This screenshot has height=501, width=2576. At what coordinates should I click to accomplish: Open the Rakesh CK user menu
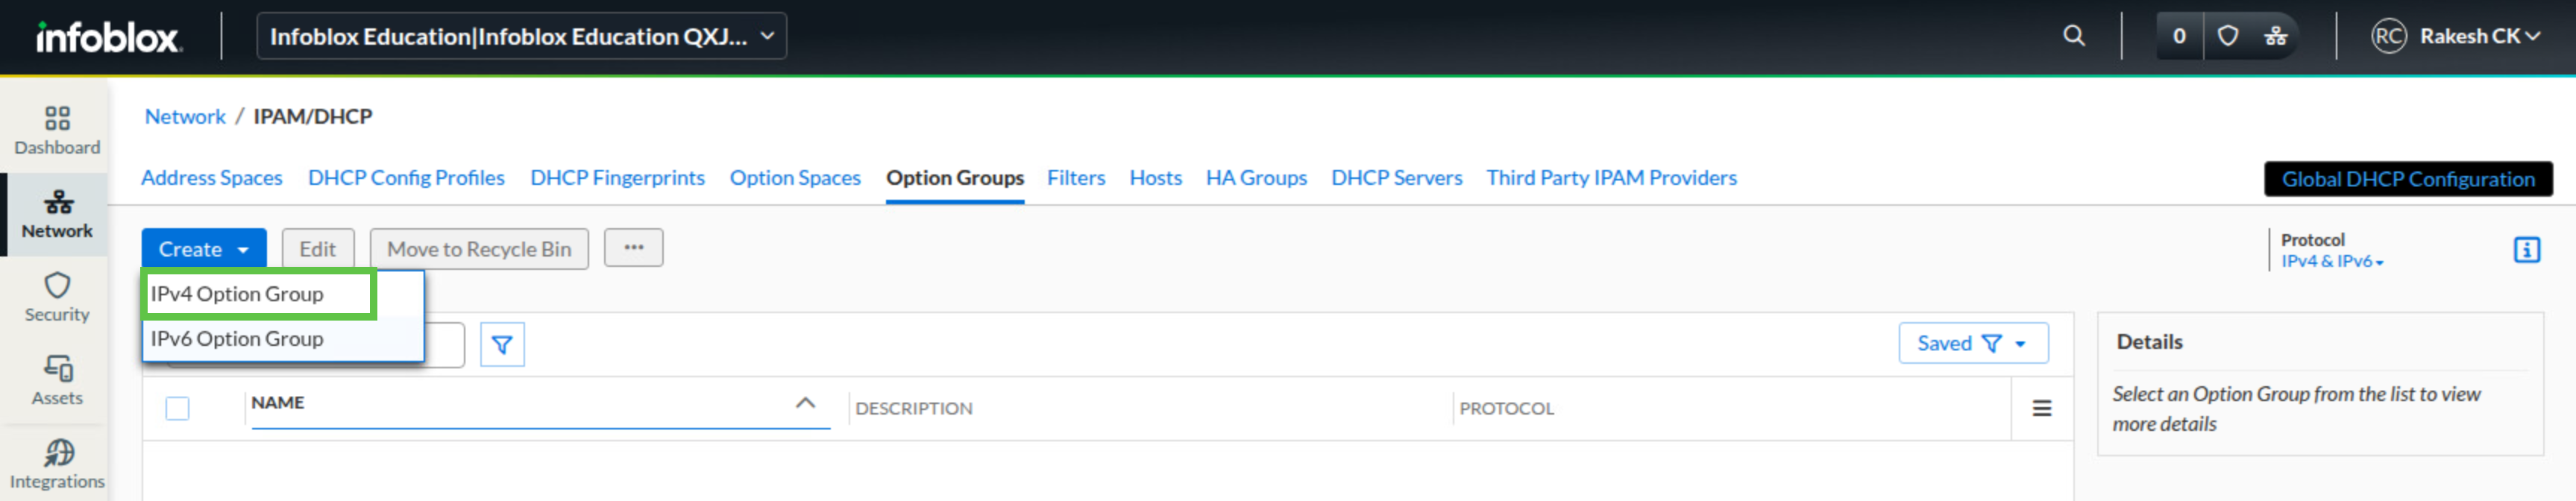click(x=2480, y=36)
